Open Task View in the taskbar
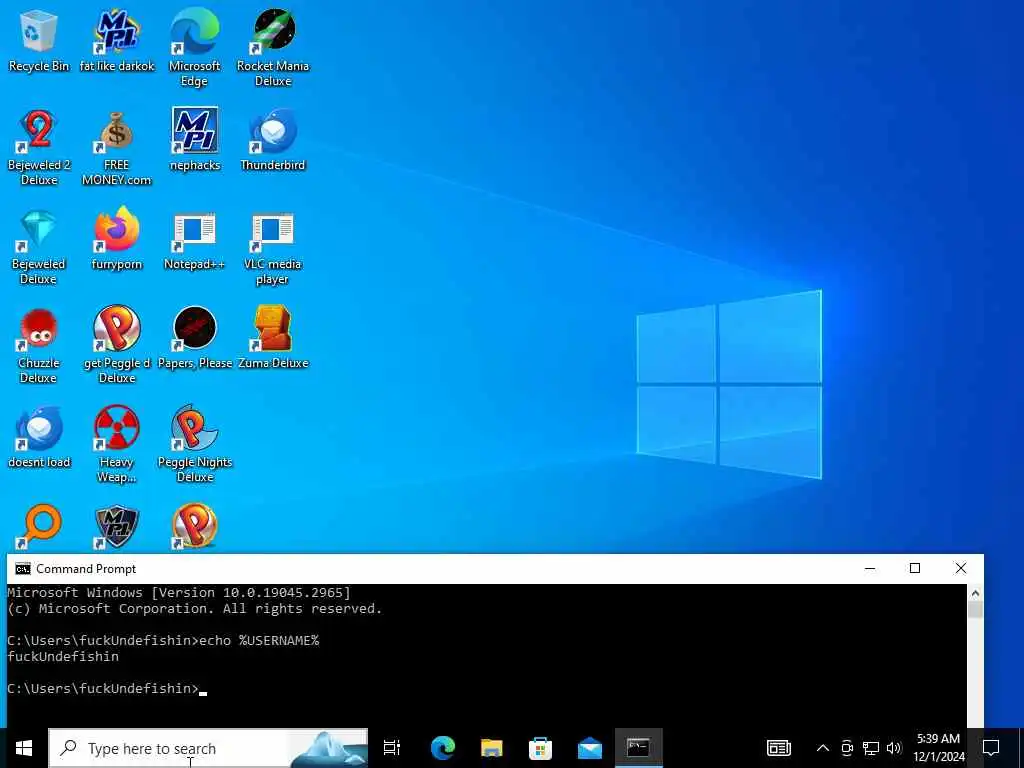 [x=392, y=748]
